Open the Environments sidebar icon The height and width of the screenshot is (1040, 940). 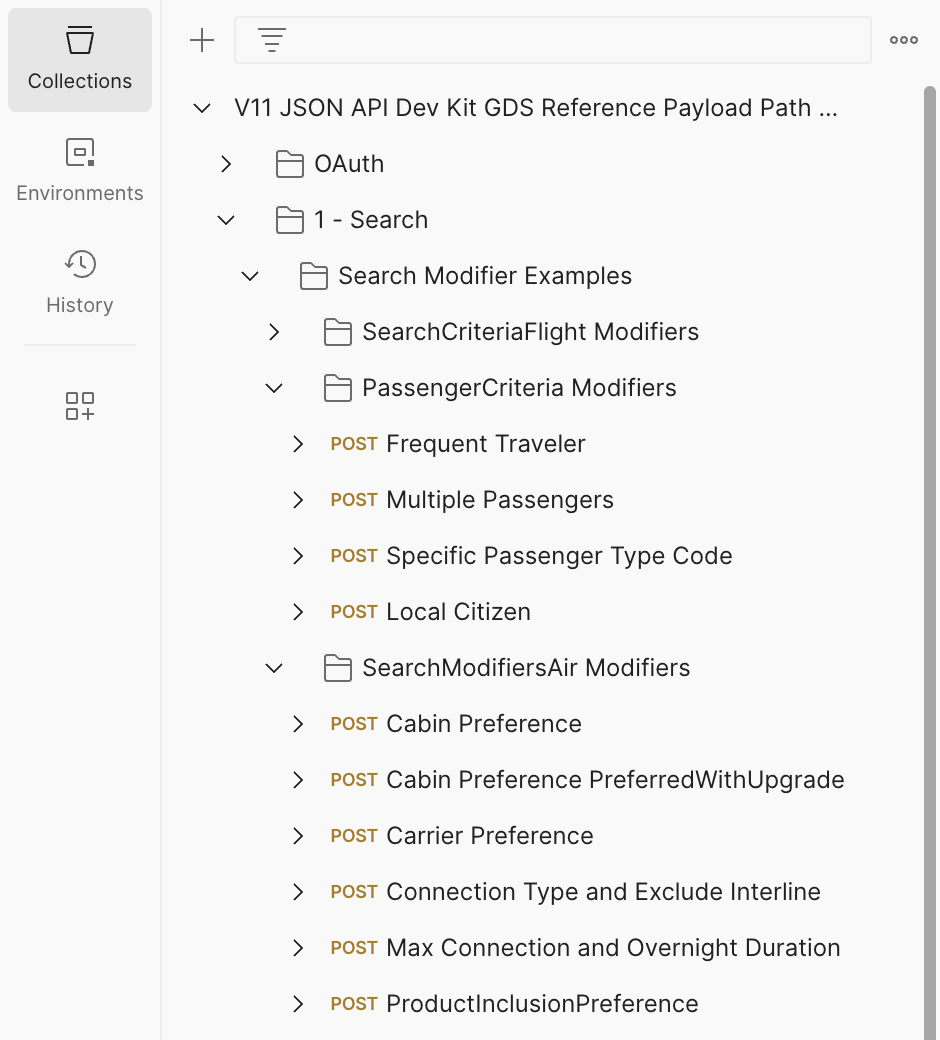click(x=80, y=171)
